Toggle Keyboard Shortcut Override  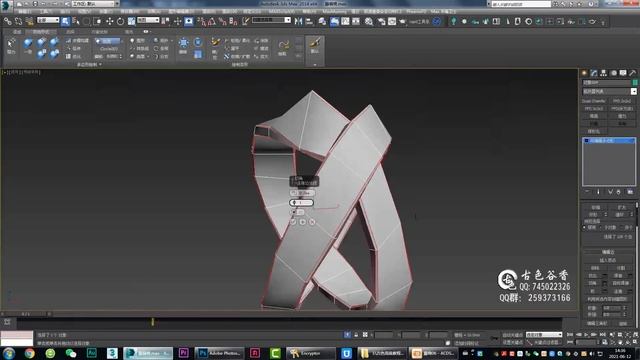(x=189, y=21)
